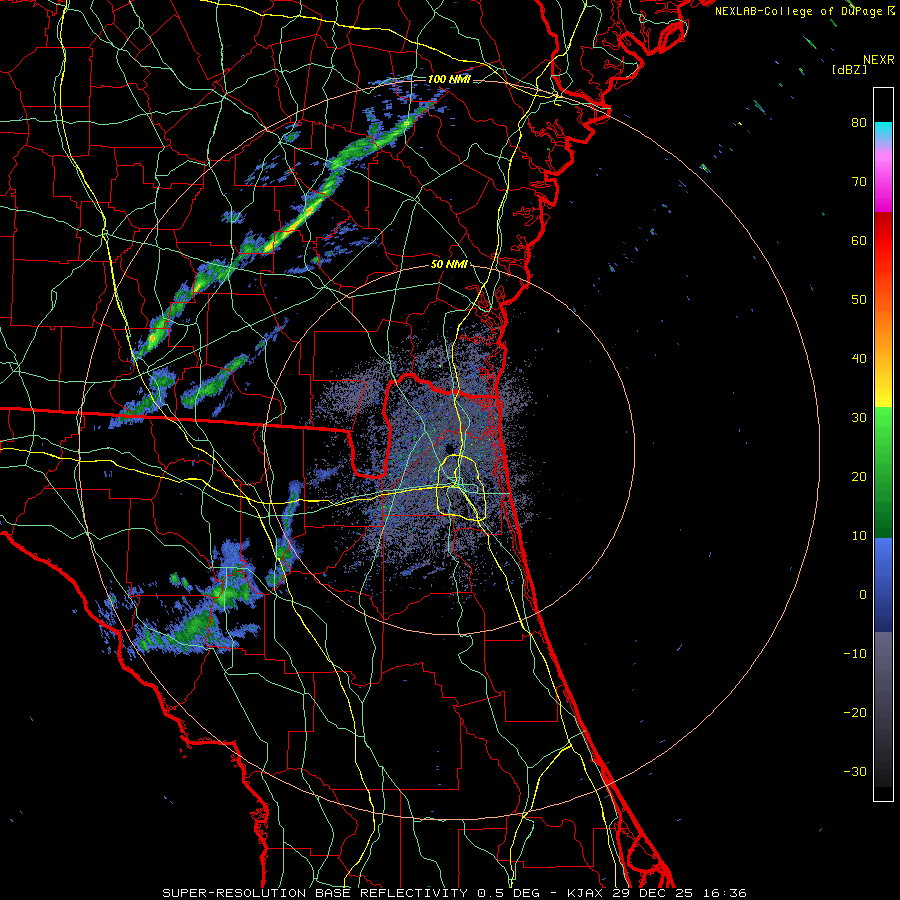The height and width of the screenshot is (900, 900).
Task: Click the -30 value on the dBZ scale
Action: click(855, 771)
